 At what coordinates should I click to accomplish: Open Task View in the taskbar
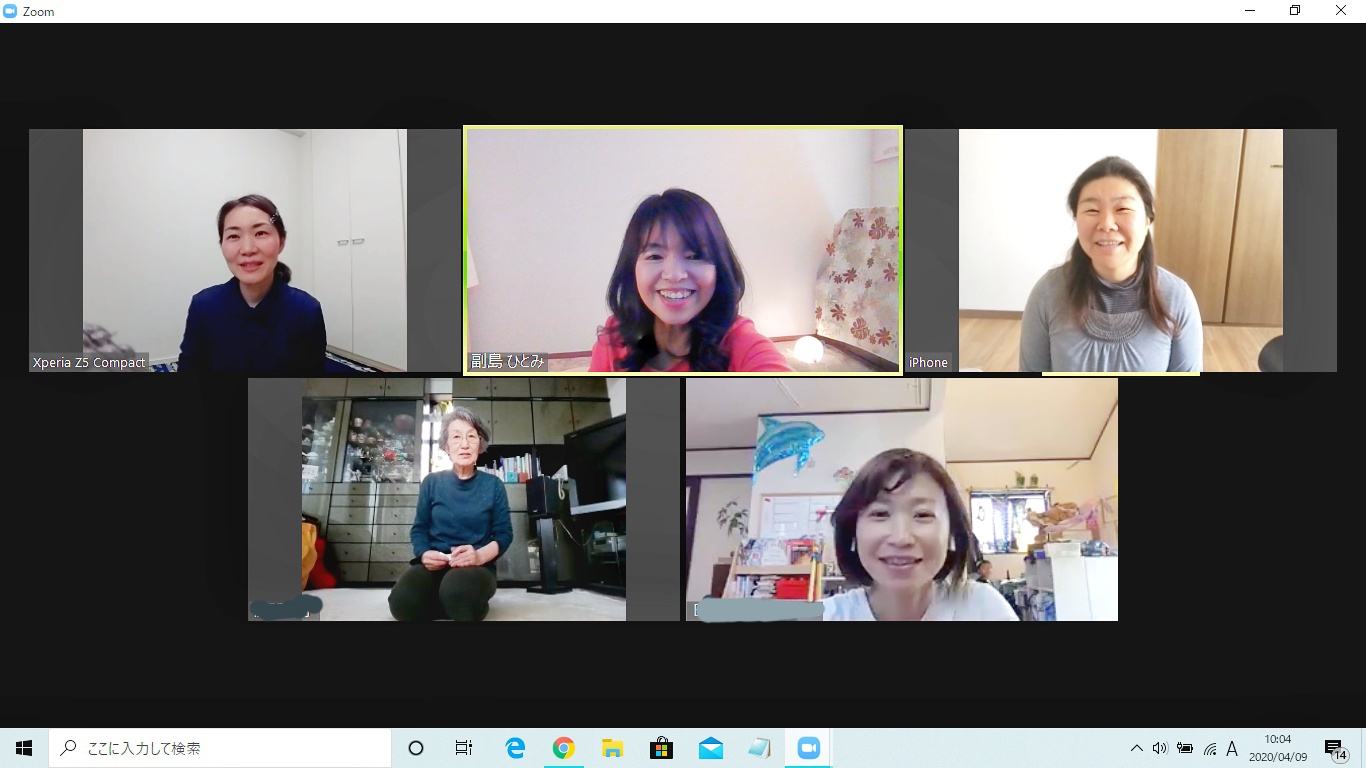464,748
